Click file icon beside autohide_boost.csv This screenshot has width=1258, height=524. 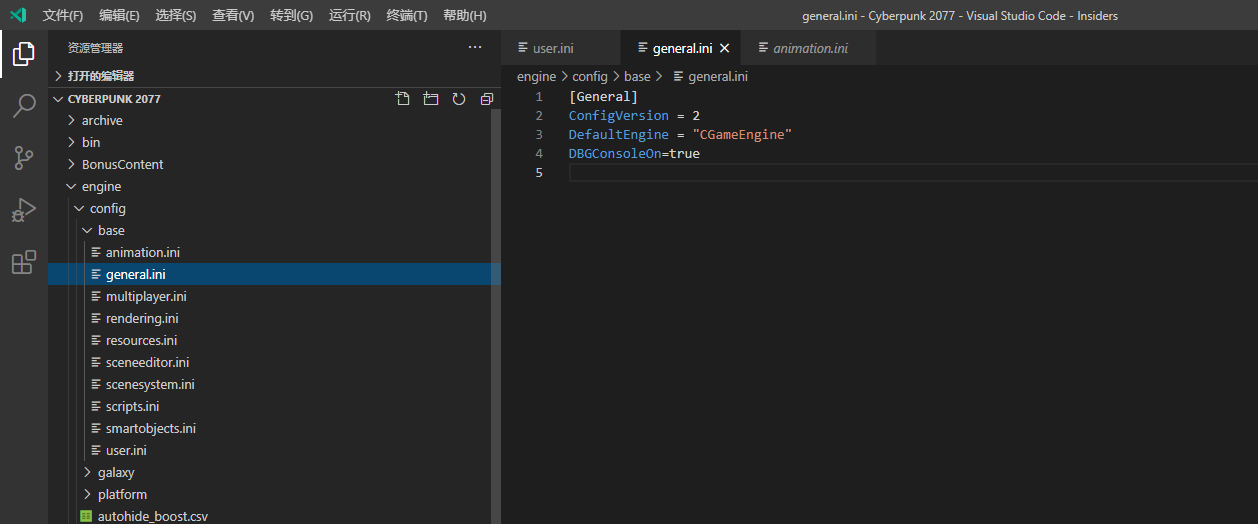pyautogui.click(x=86, y=517)
